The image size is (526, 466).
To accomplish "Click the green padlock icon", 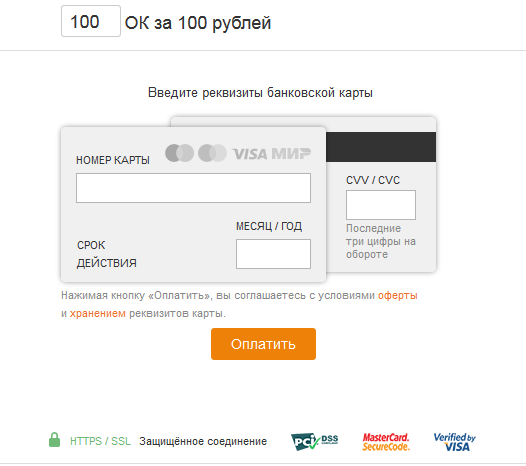I will coord(54,440).
